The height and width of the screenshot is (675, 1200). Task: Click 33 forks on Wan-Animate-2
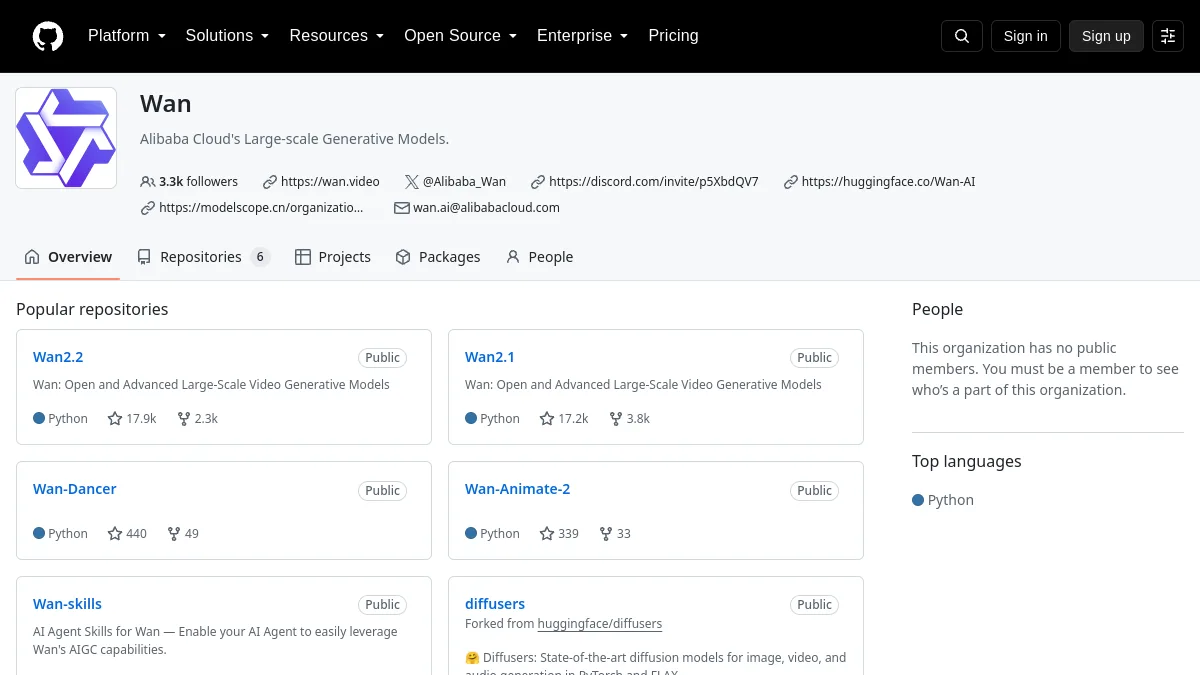coord(614,534)
